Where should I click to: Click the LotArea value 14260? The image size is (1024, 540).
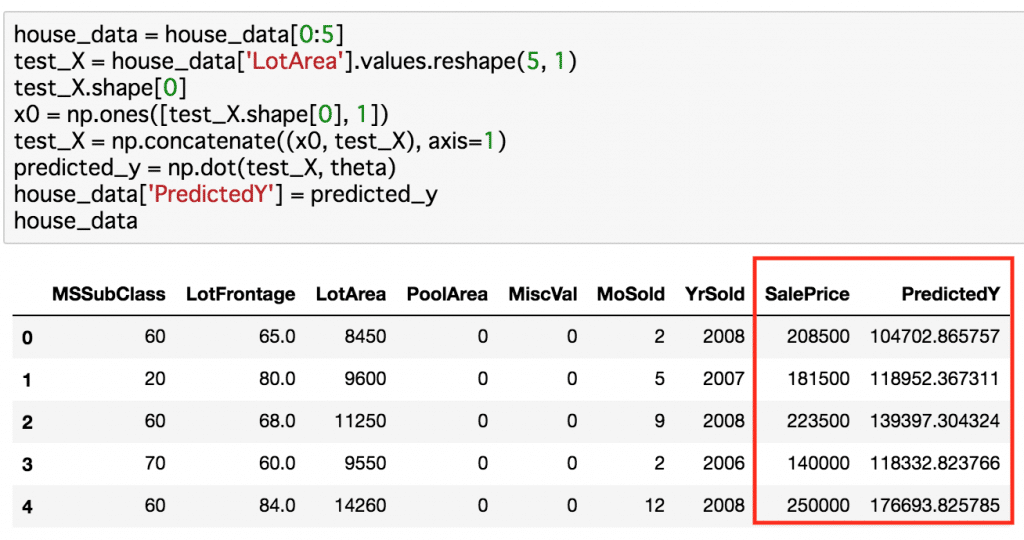tap(360, 505)
